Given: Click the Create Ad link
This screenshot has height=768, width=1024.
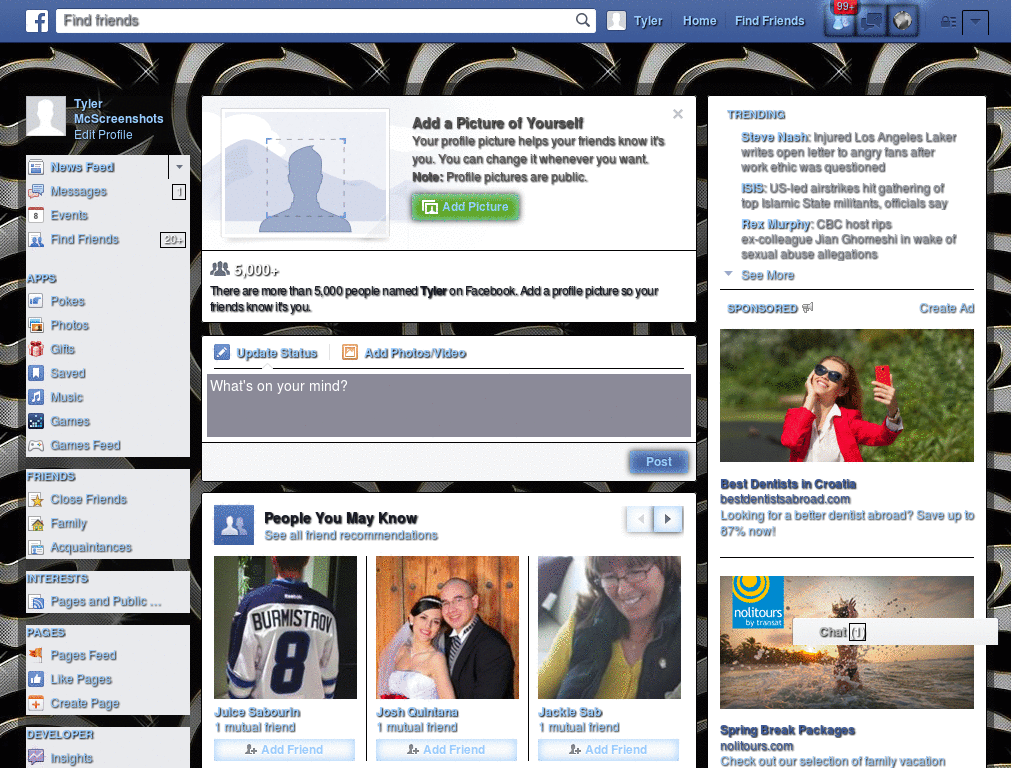Looking at the screenshot, I should coord(947,308).
